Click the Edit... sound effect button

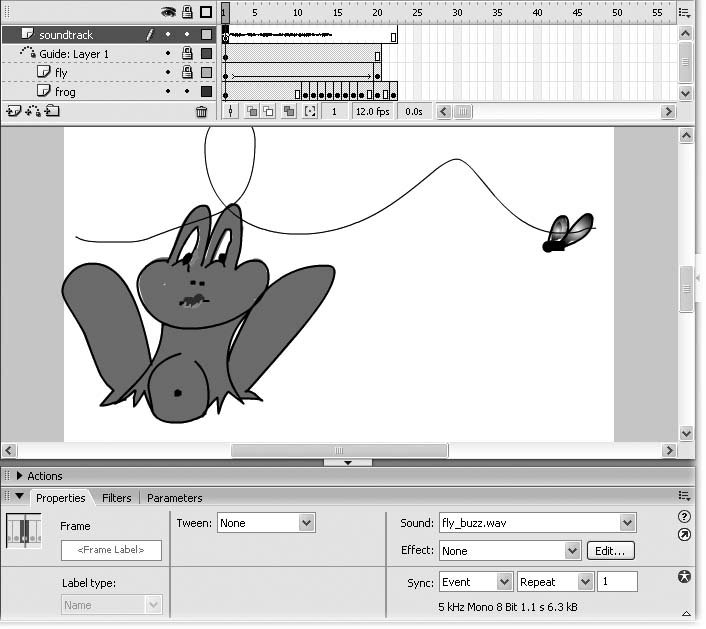click(610, 551)
